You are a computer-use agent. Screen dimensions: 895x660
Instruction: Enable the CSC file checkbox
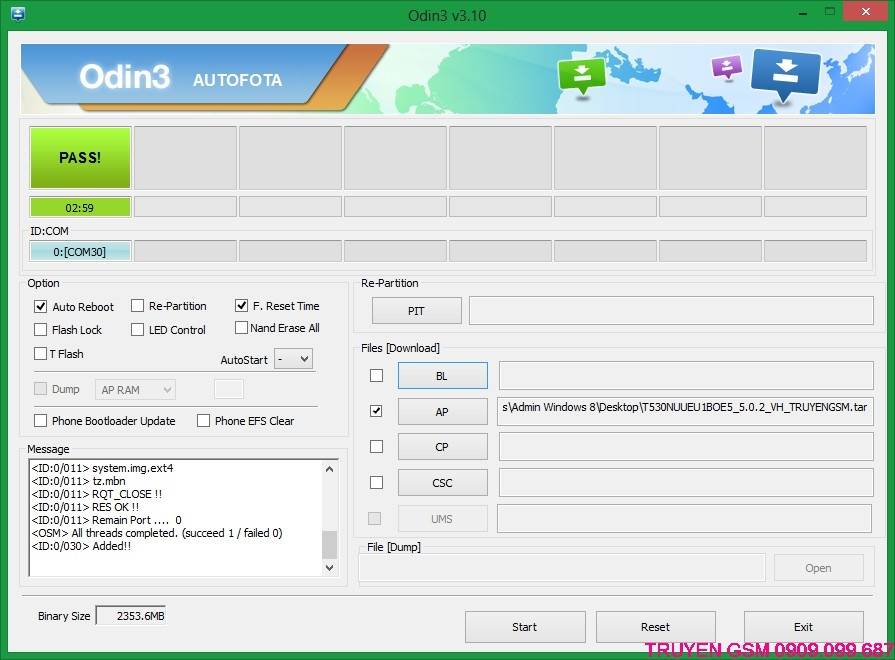pos(376,482)
